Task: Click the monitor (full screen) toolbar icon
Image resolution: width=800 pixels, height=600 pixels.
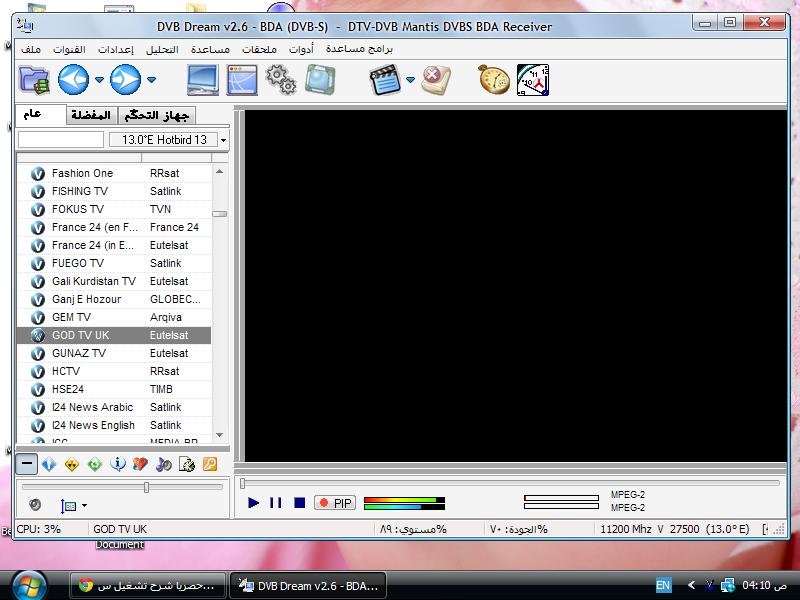Action: [x=203, y=80]
